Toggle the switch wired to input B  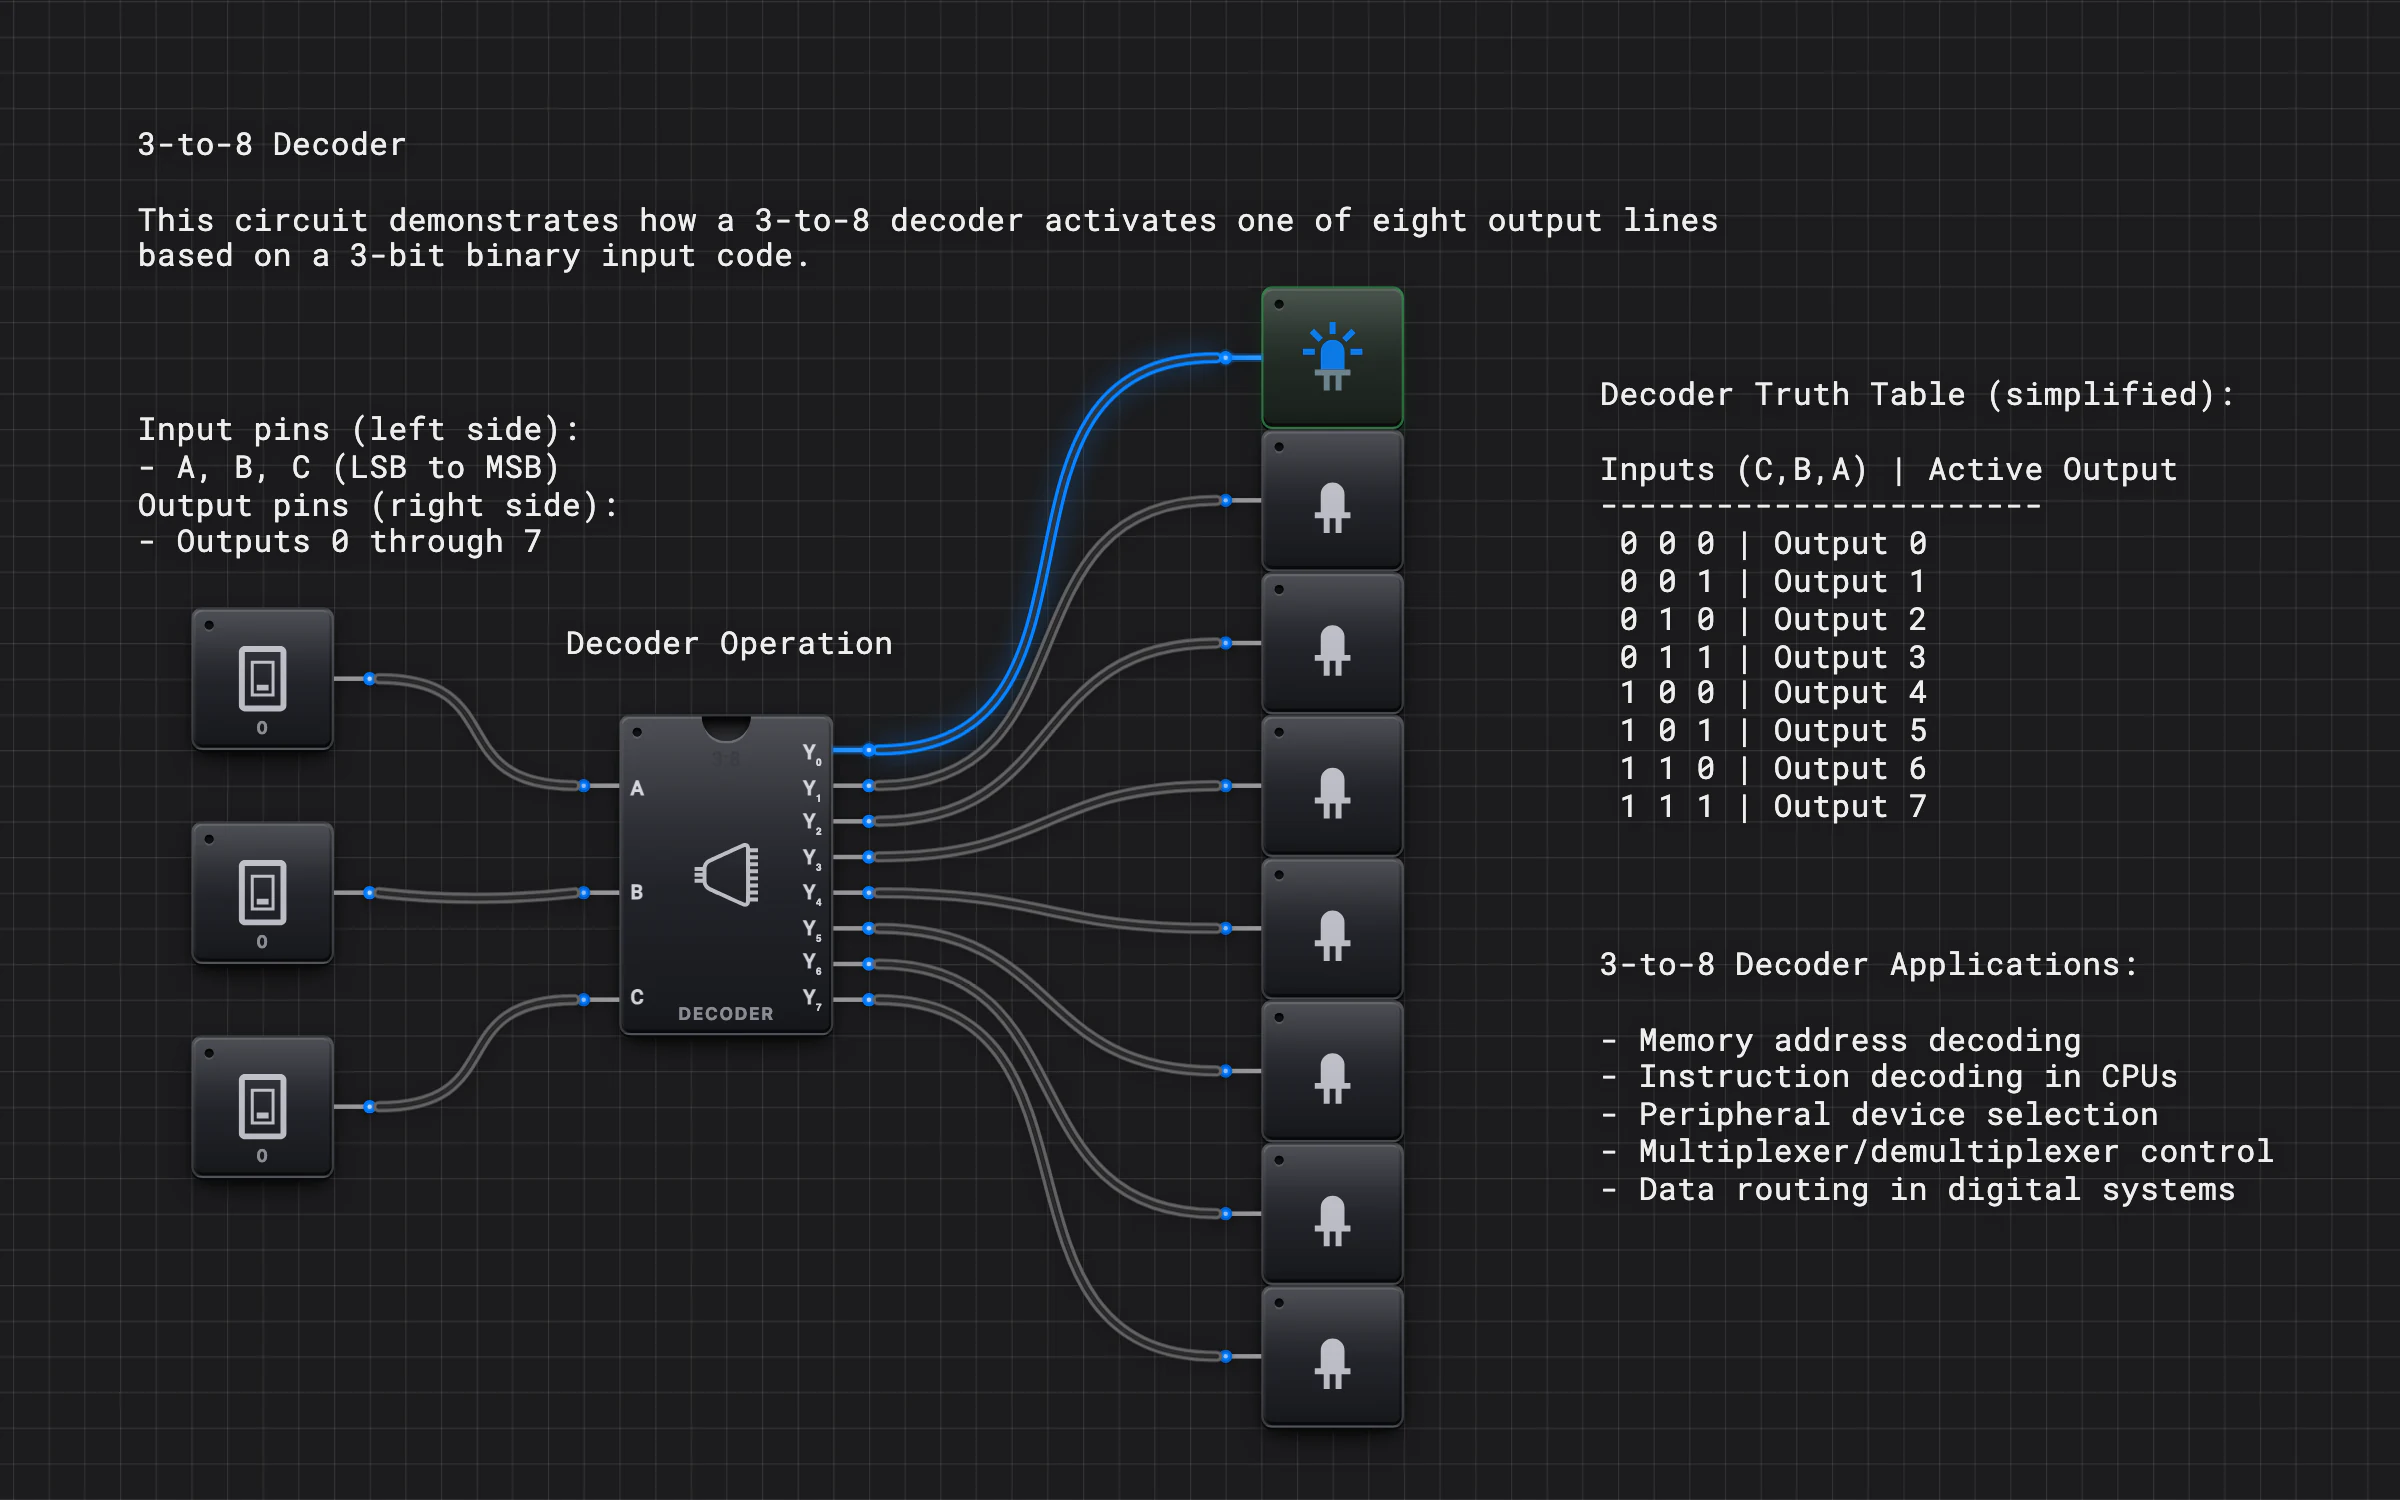coord(262,893)
